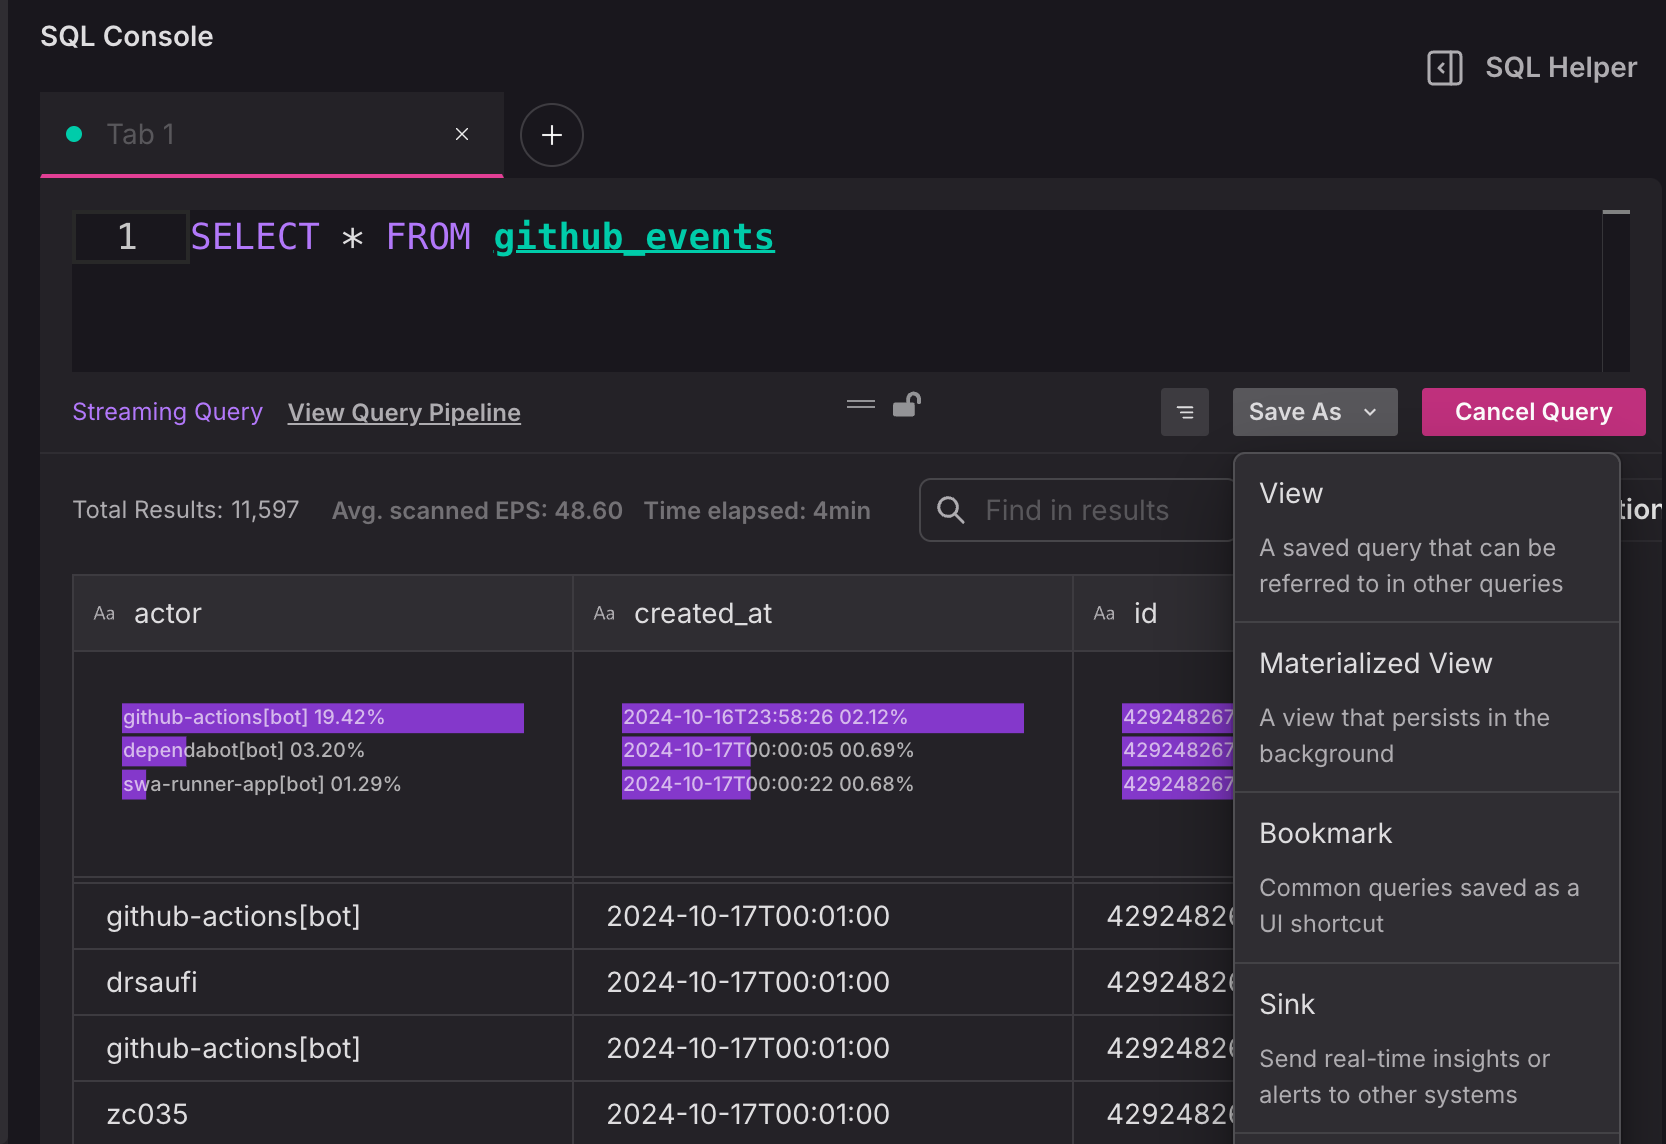This screenshot has width=1666, height=1144.
Task: Choose View from the Save As menu
Action: 1426,538
